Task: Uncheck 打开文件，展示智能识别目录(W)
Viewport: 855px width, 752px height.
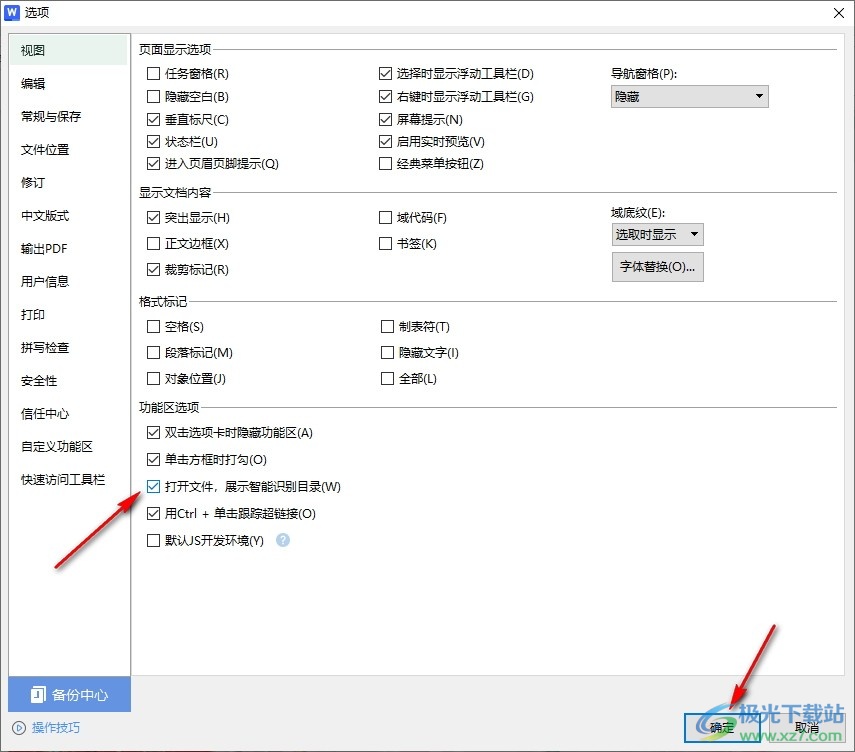Action: (154, 486)
